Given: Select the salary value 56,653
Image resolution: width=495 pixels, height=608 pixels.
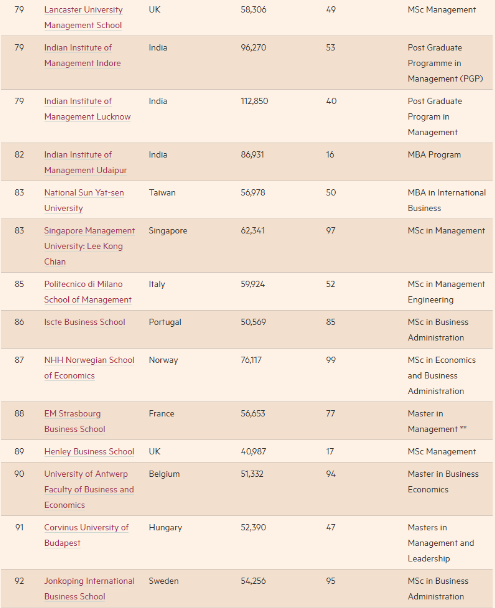Looking at the screenshot, I should click(253, 414).
